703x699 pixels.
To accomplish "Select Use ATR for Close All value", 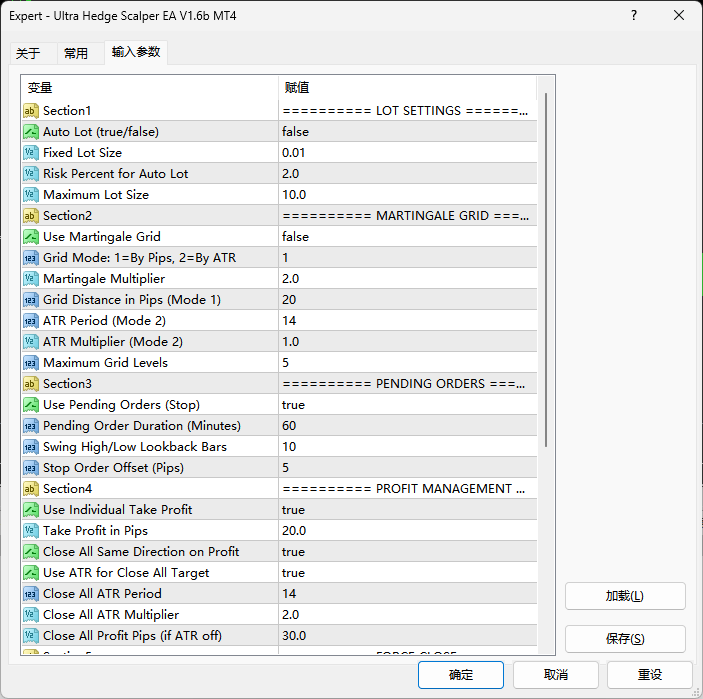I will 406,573.
